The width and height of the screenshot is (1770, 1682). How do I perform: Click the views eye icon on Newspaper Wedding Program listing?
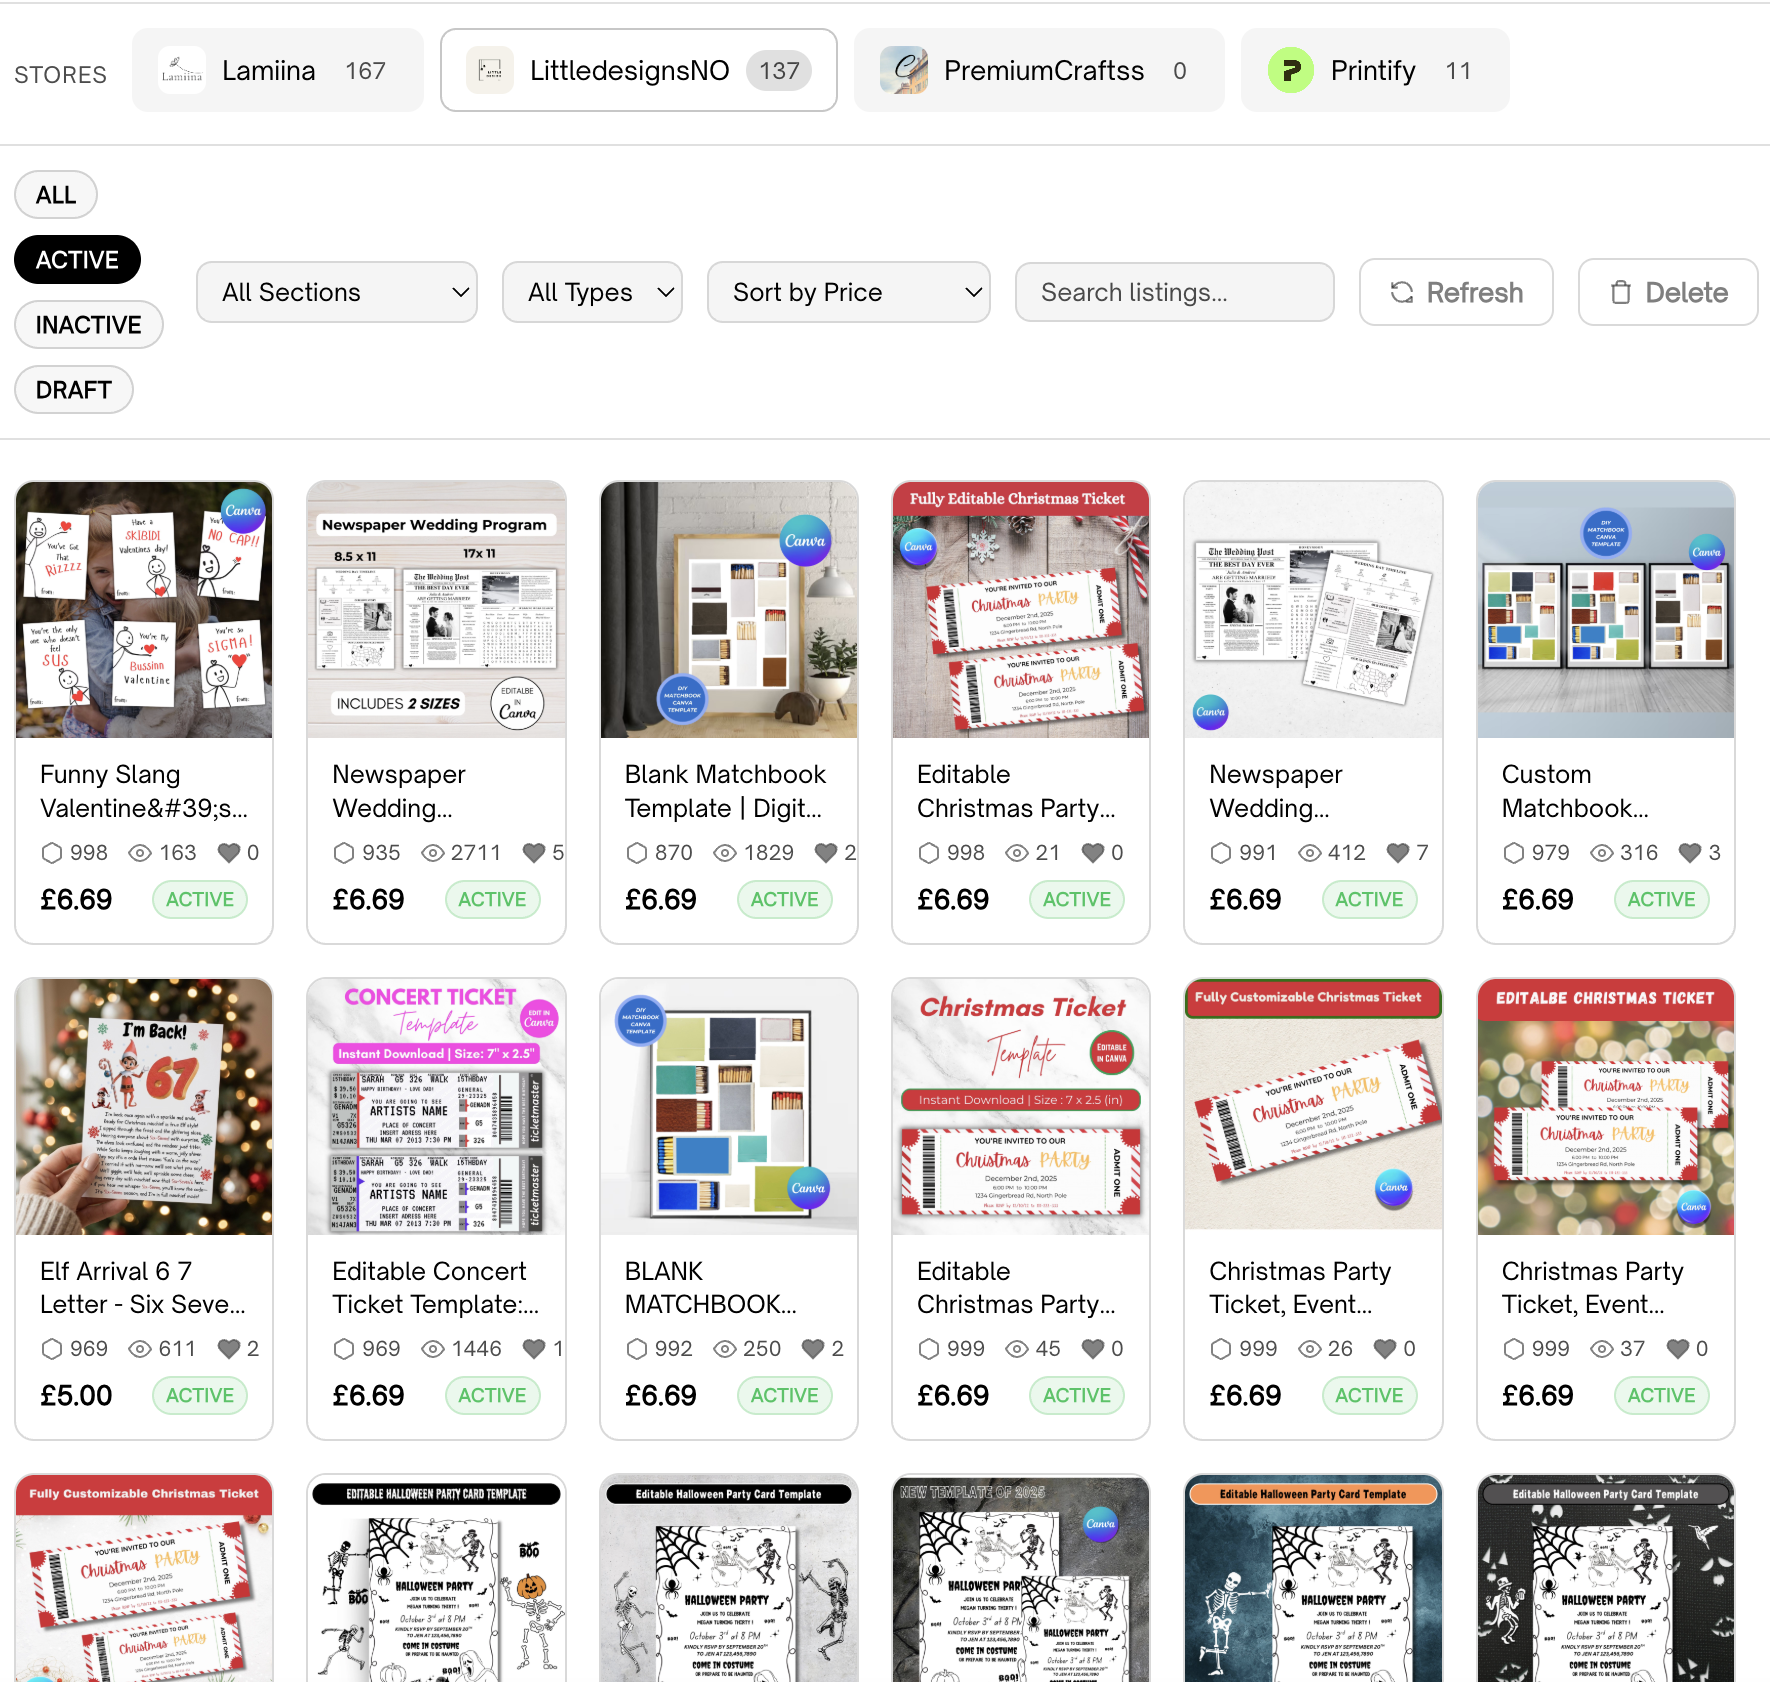pos(432,852)
